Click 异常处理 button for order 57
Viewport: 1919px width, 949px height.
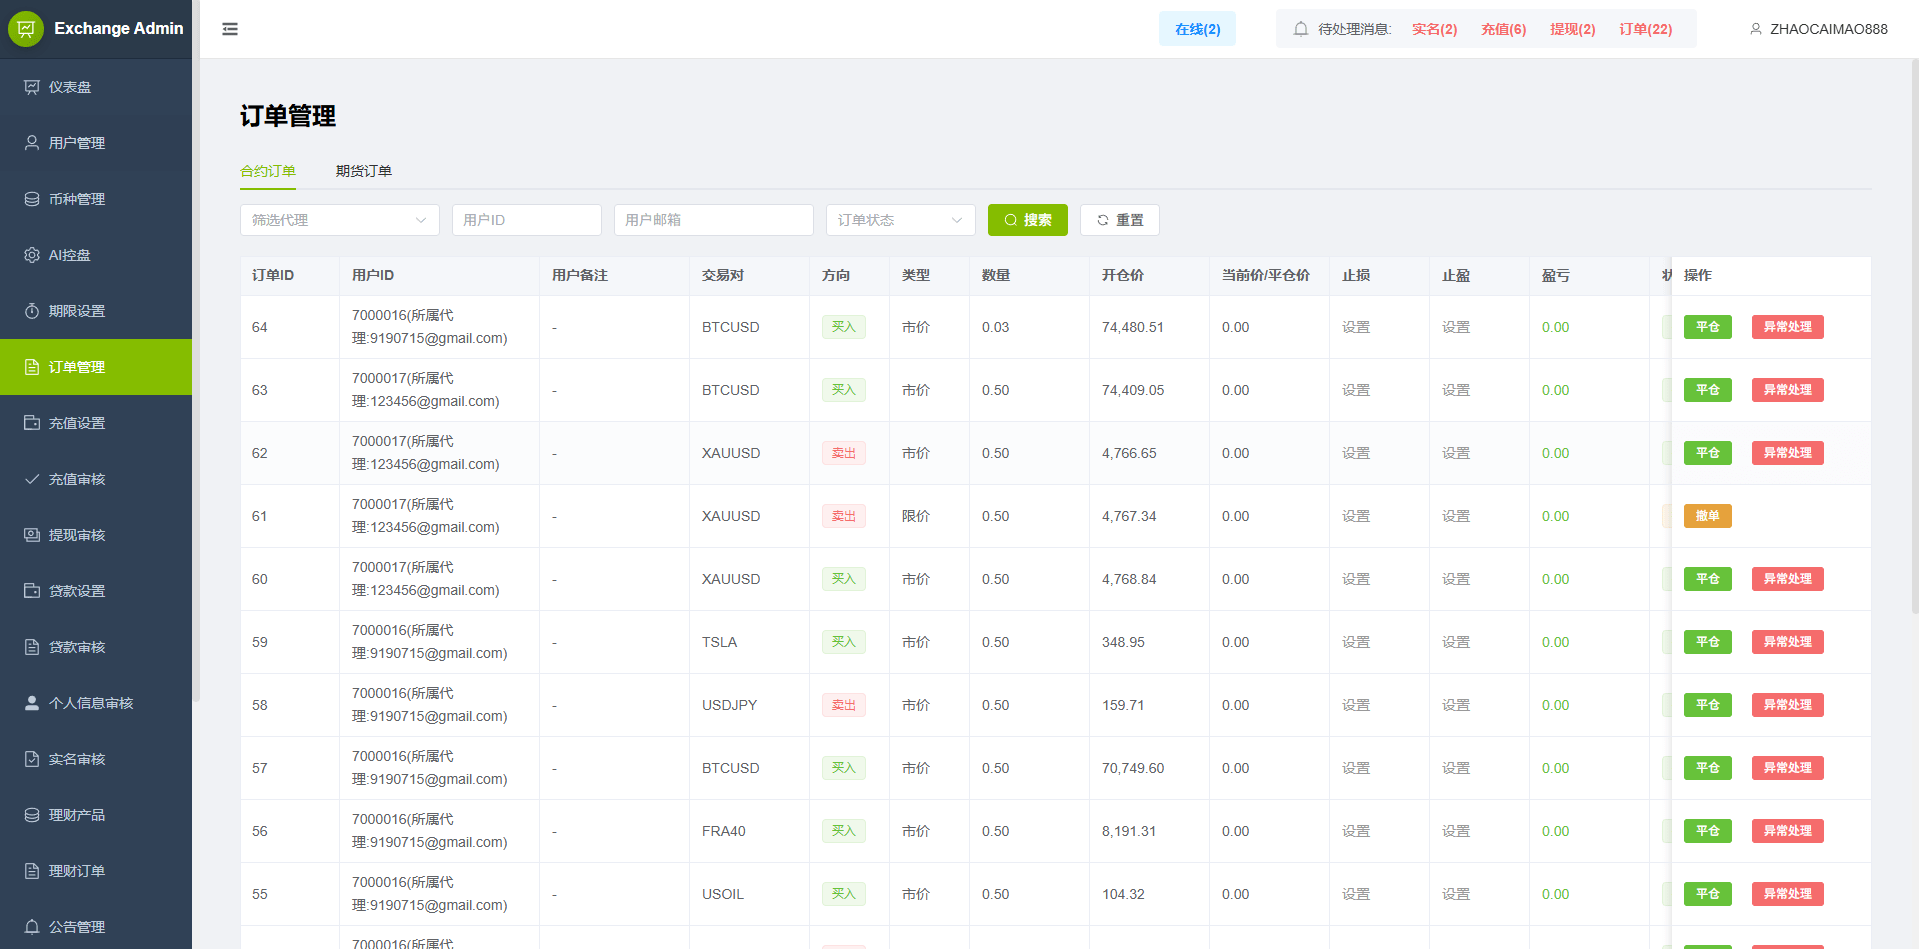point(1788,768)
